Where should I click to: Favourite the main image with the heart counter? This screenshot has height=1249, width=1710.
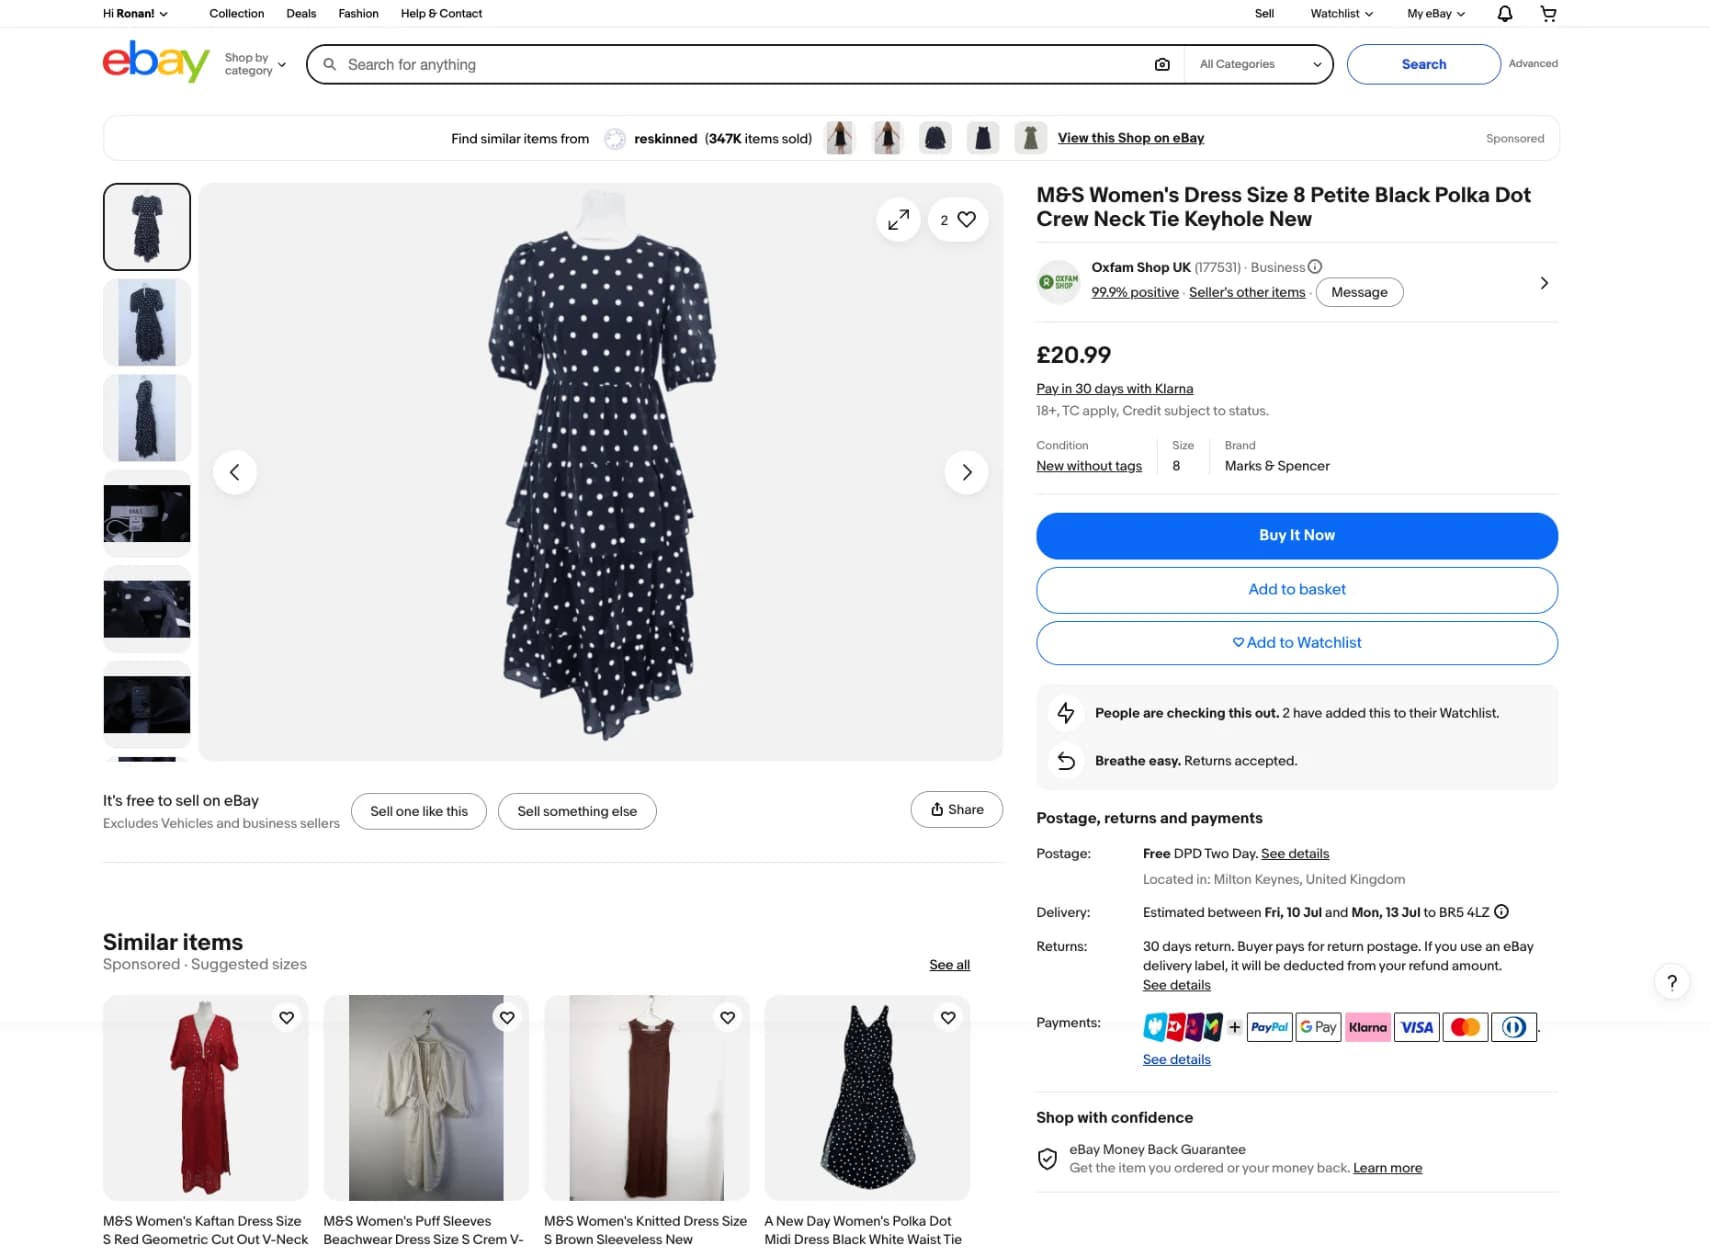tap(957, 219)
